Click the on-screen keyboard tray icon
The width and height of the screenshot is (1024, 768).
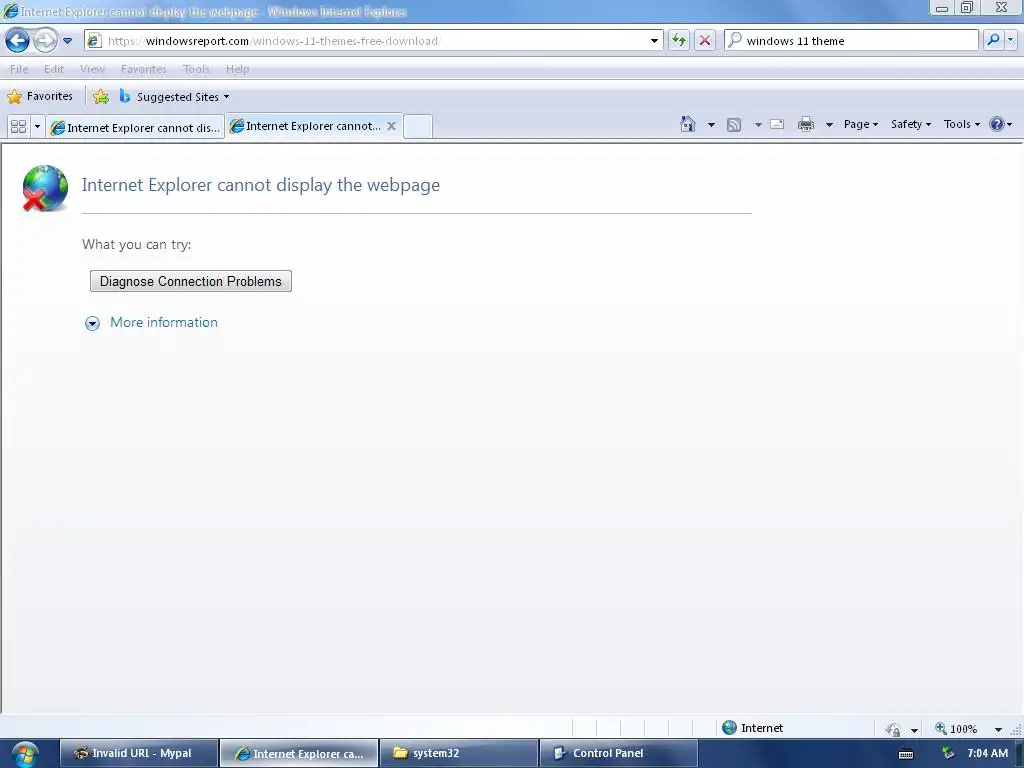[906, 754]
